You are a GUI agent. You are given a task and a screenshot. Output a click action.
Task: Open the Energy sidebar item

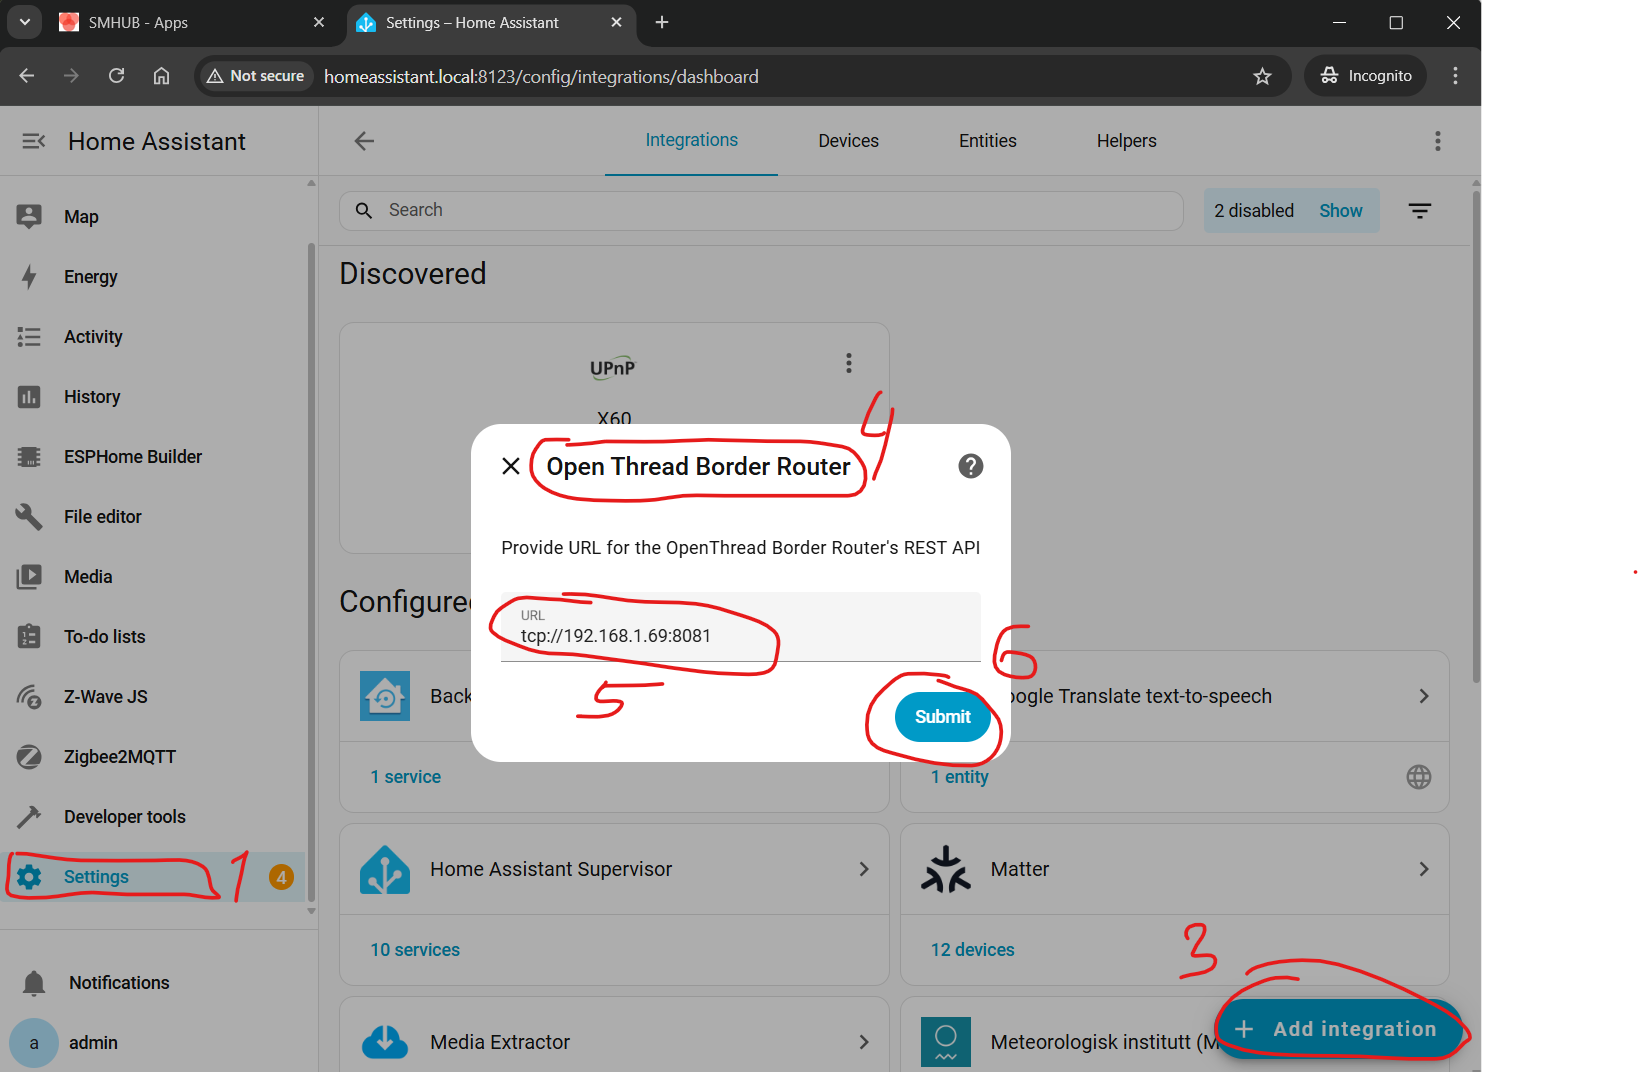click(x=90, y=277)
